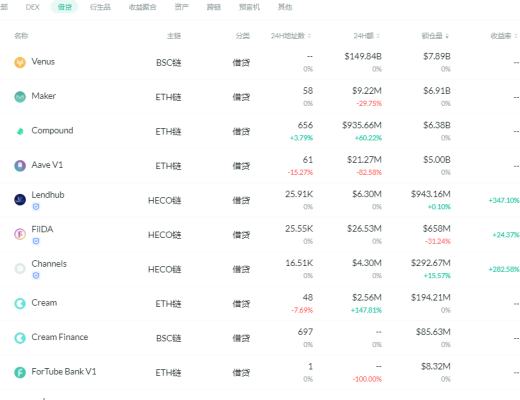Click the Channels project logo
Screen dimensions: 520x400
(x=20, y=268)
